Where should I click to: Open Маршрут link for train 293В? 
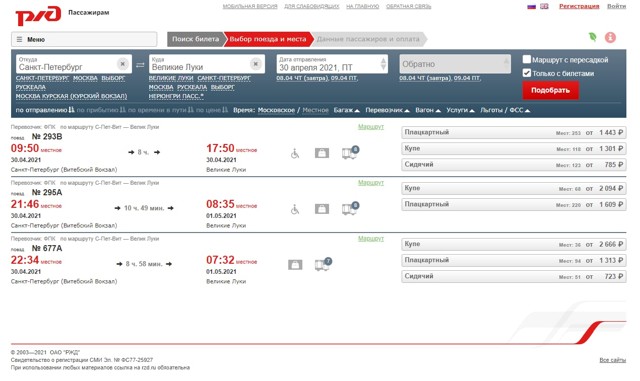click(371, 127)
